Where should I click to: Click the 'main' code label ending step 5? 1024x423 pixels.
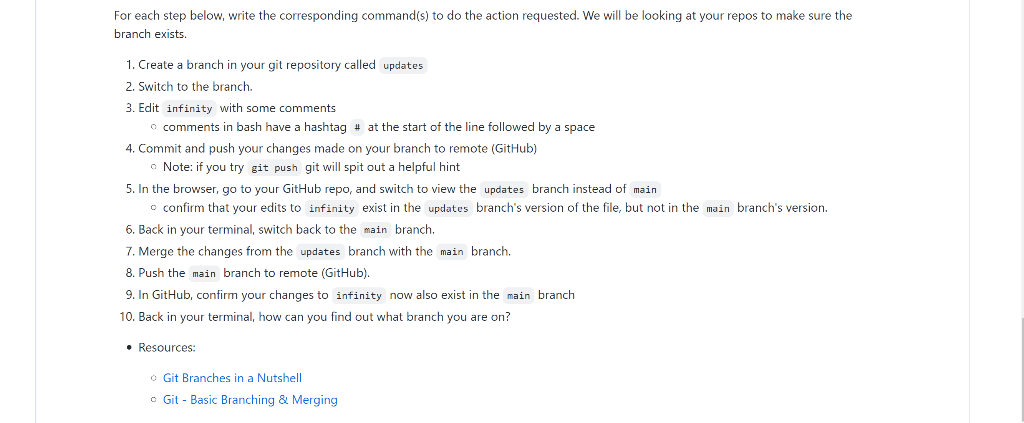[645, 190]
